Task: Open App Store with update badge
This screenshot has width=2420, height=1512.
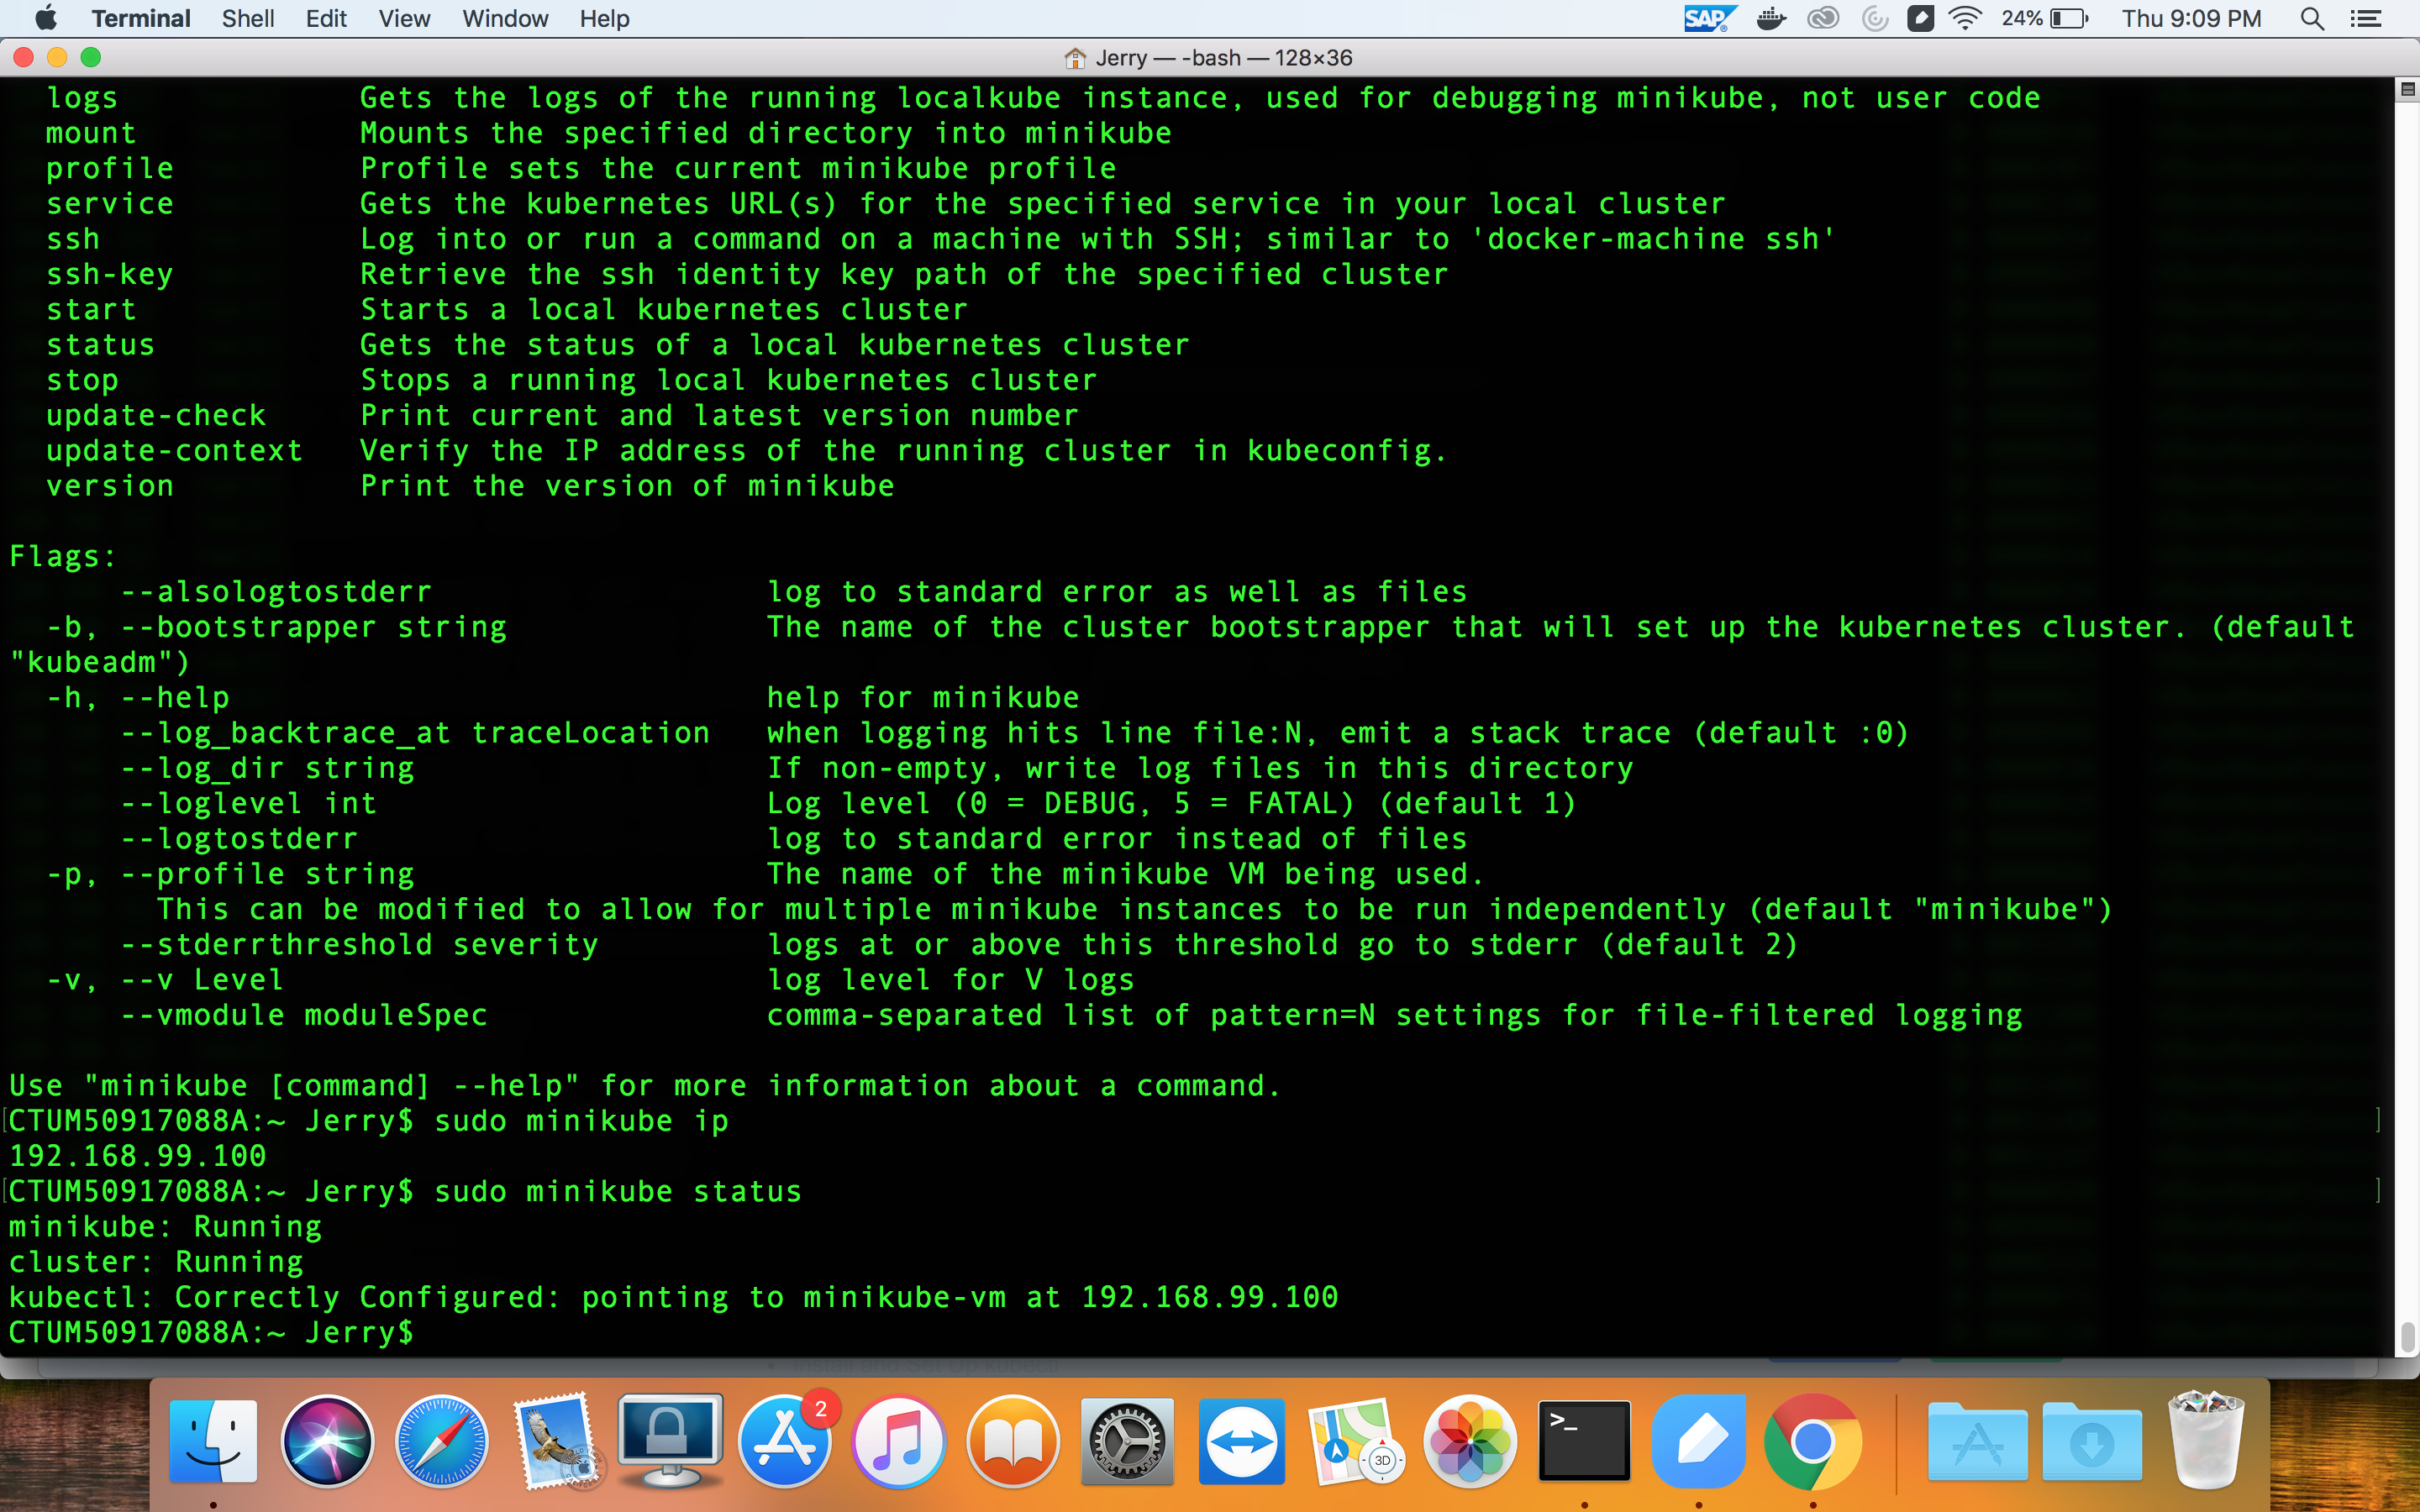Action: point(785,1441)
